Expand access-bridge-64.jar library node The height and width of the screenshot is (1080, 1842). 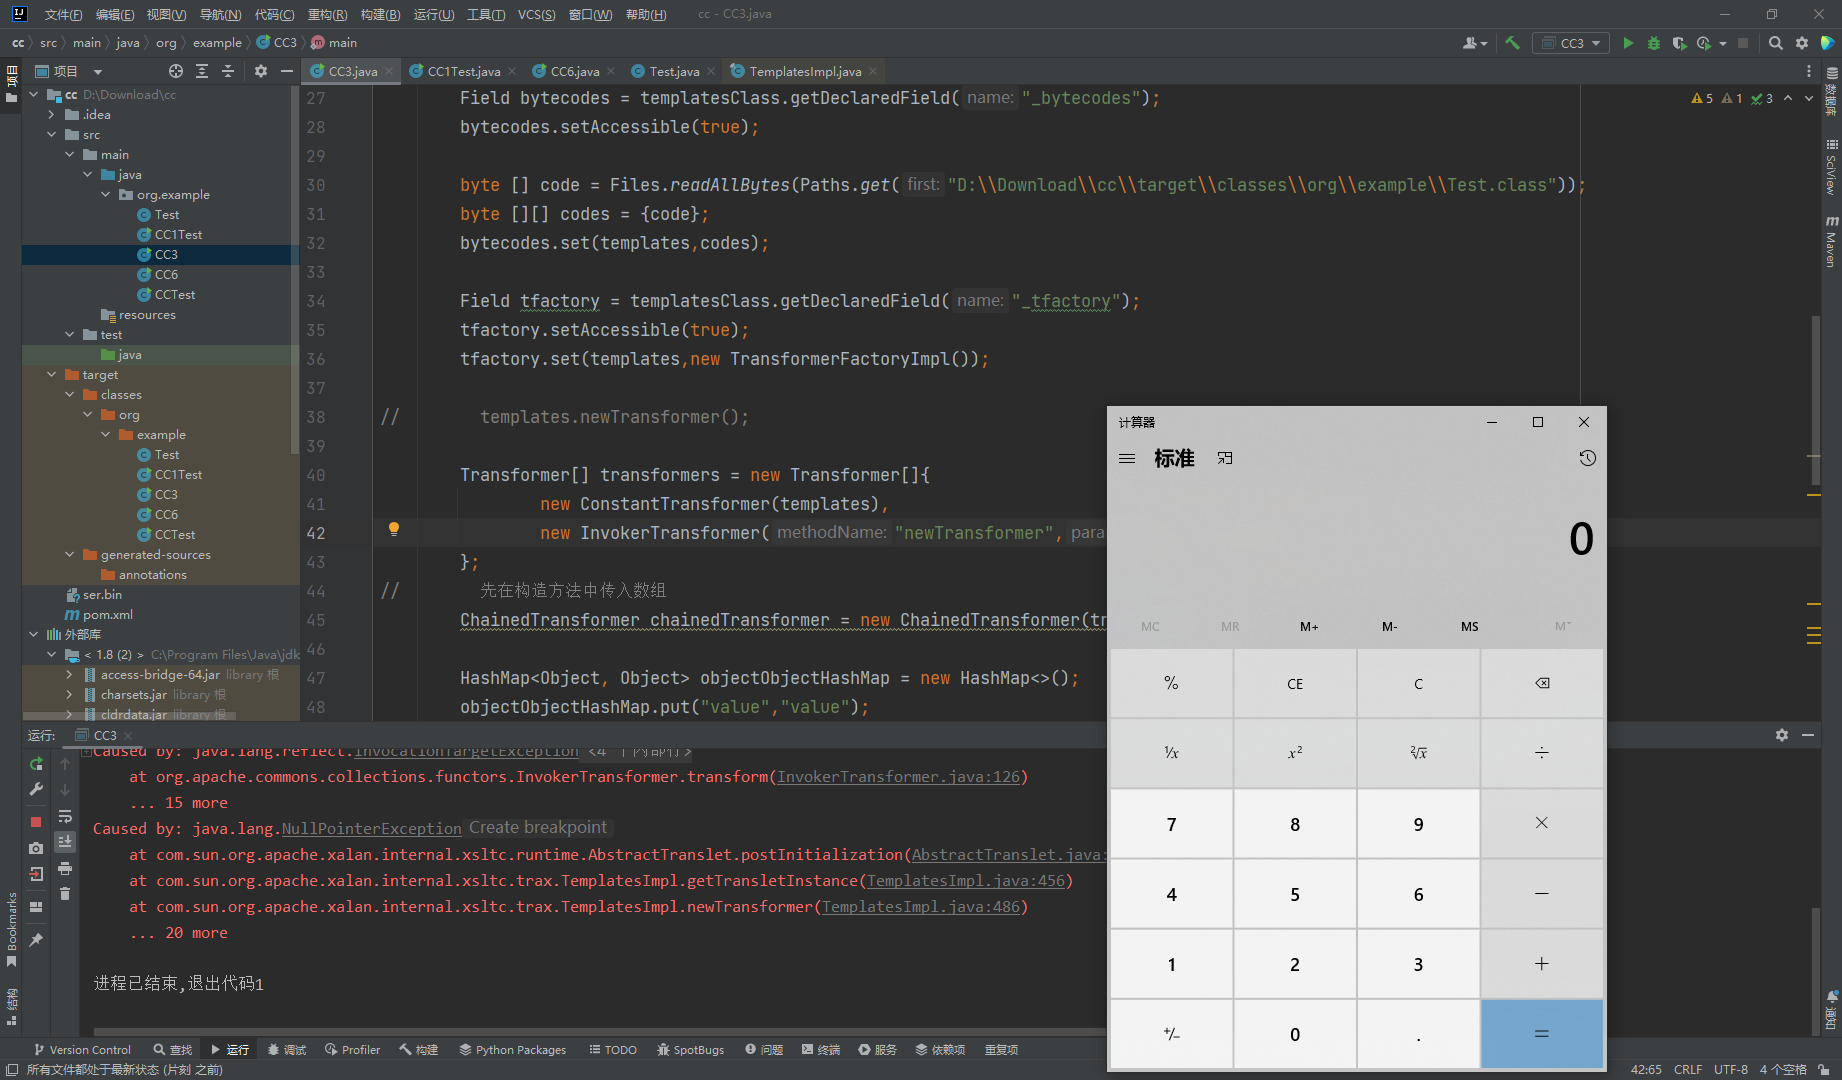[x=70, y=674]
